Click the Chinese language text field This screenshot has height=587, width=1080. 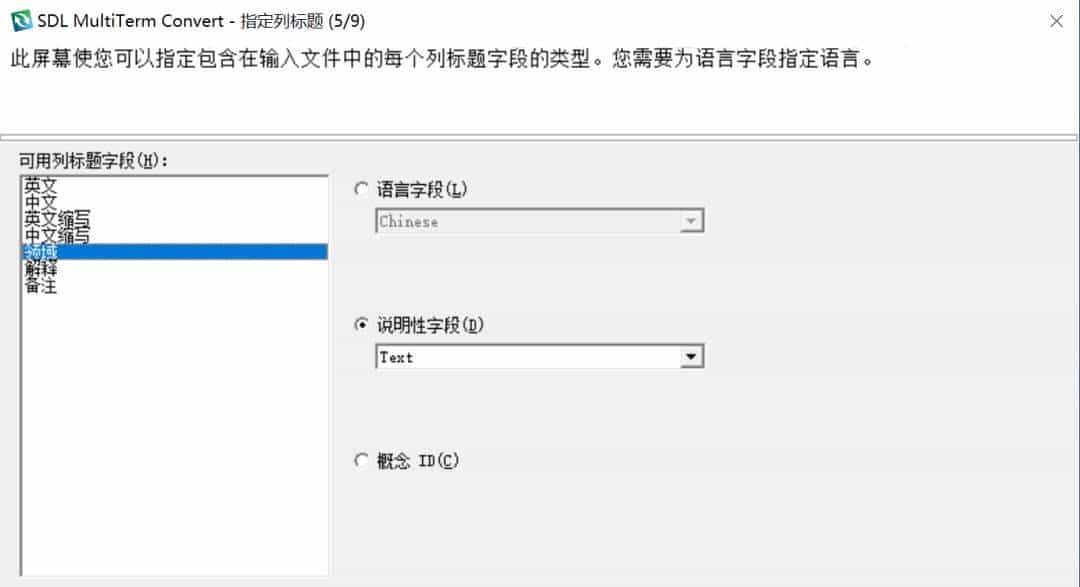pyautogui.click(x=500, y=221)
